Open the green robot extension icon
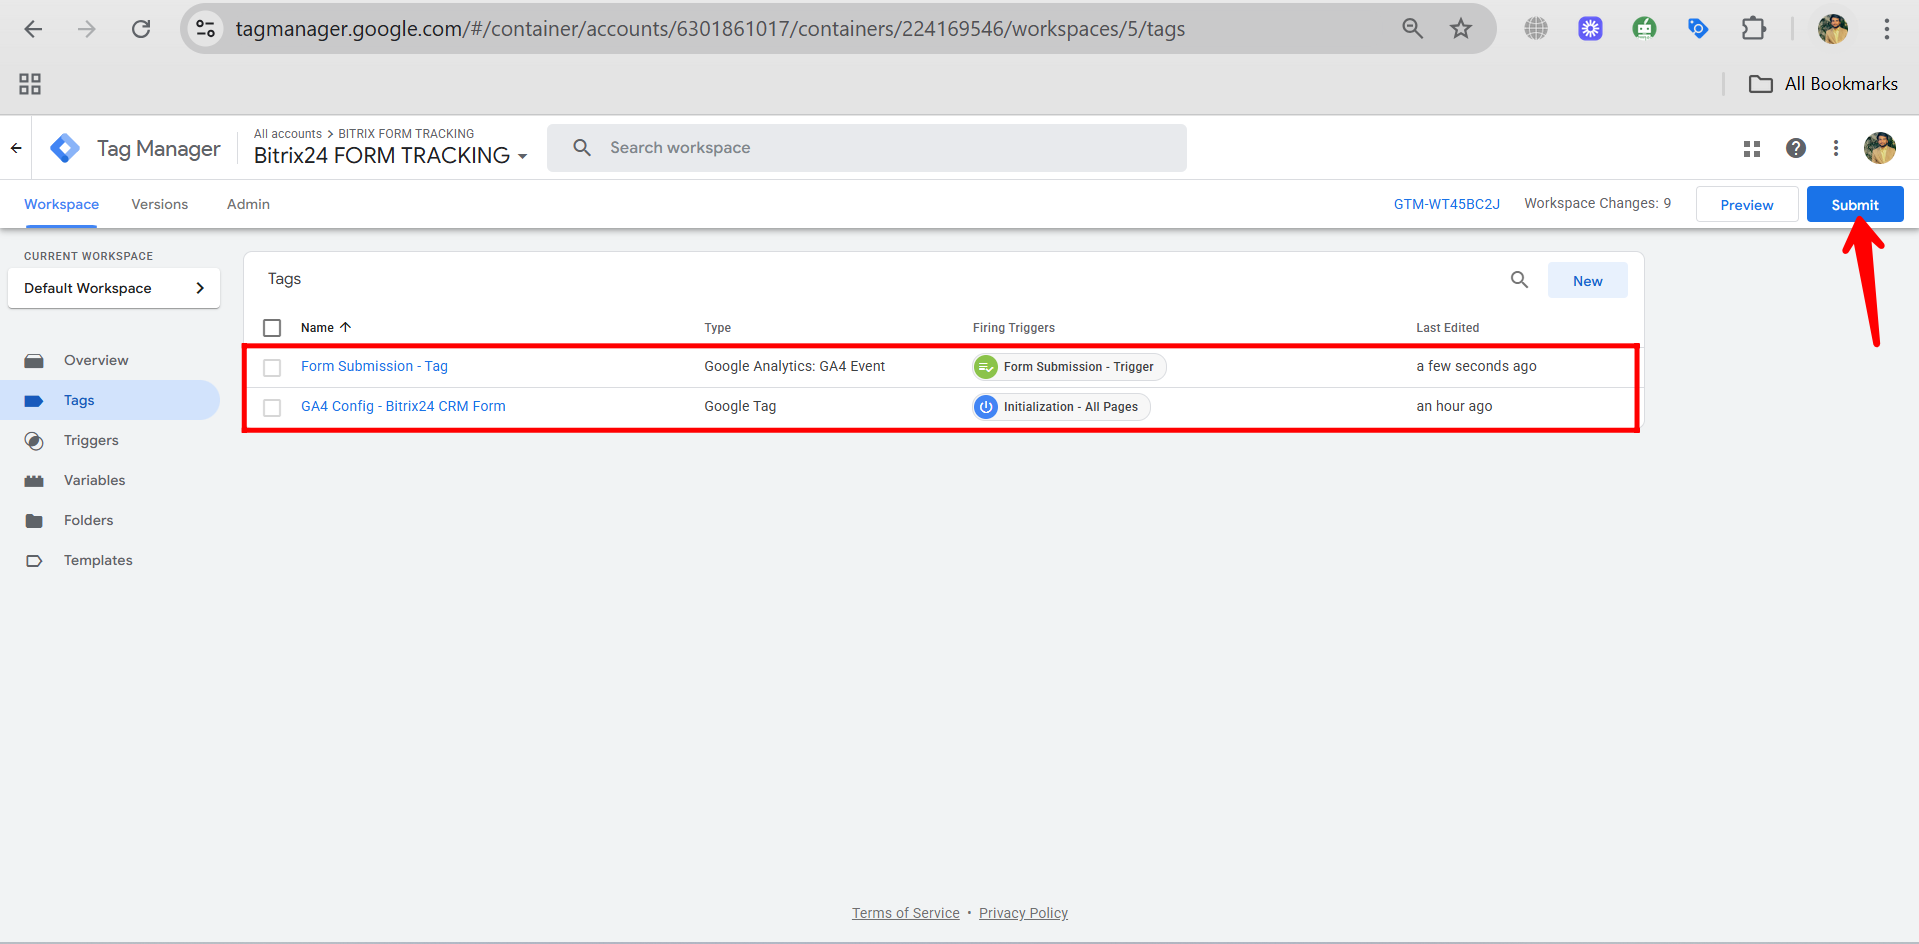This screenshot has width=1919, height=944. [x=1644, y=29]
